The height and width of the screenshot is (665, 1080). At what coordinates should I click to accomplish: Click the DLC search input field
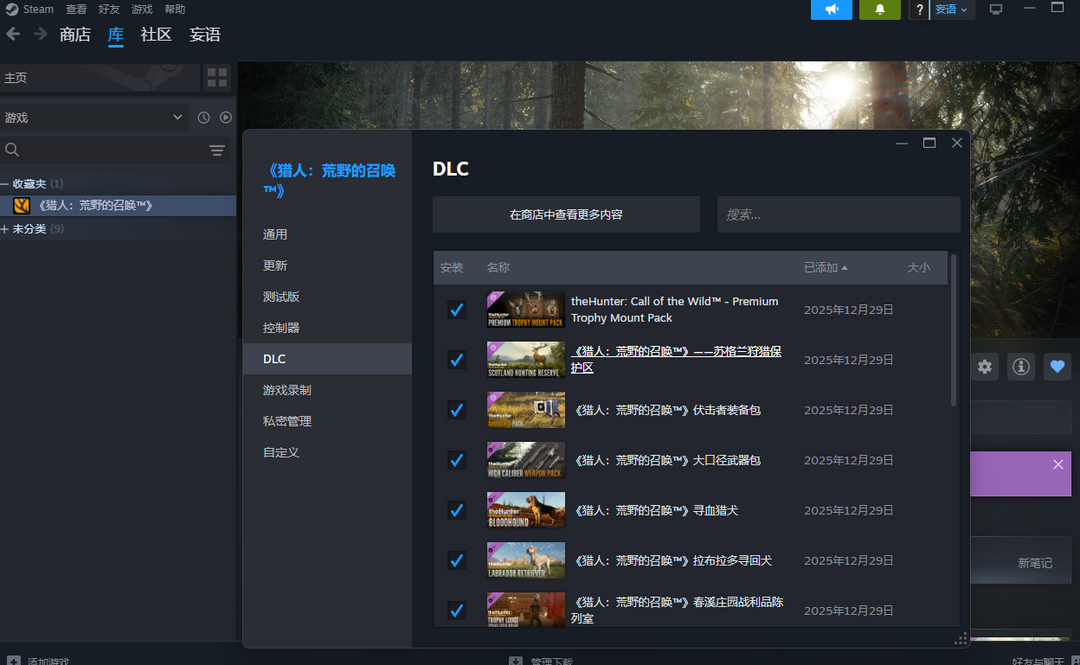pyautogui.click(x=838, y=214)
